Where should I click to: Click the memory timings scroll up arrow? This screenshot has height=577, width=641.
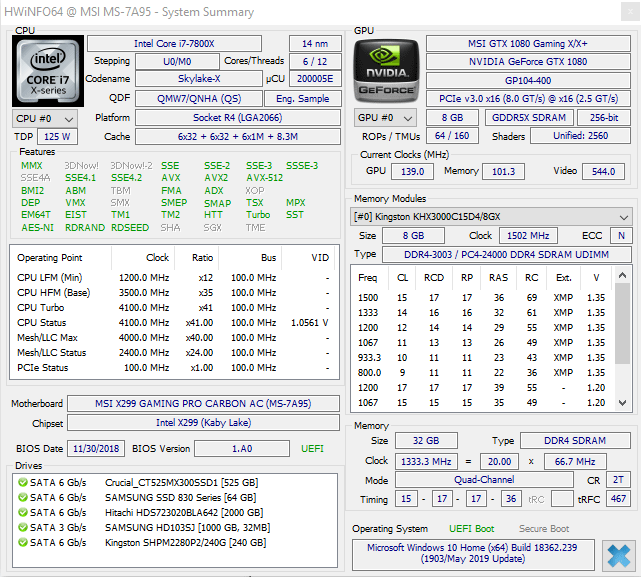(622, 275)
